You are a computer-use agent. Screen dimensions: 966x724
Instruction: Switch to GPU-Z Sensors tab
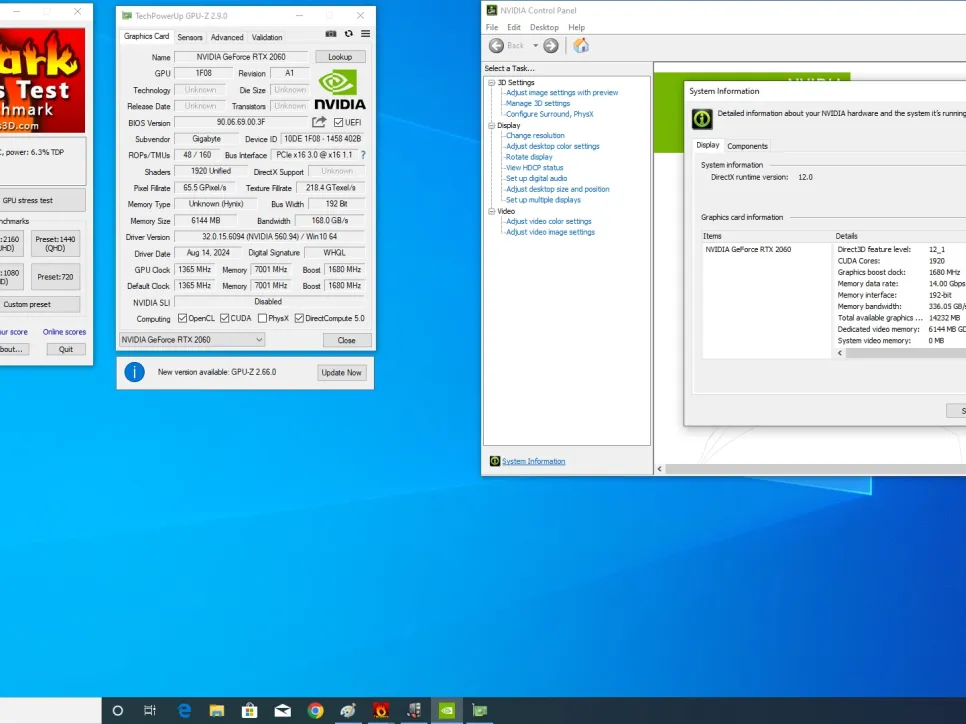190,37
